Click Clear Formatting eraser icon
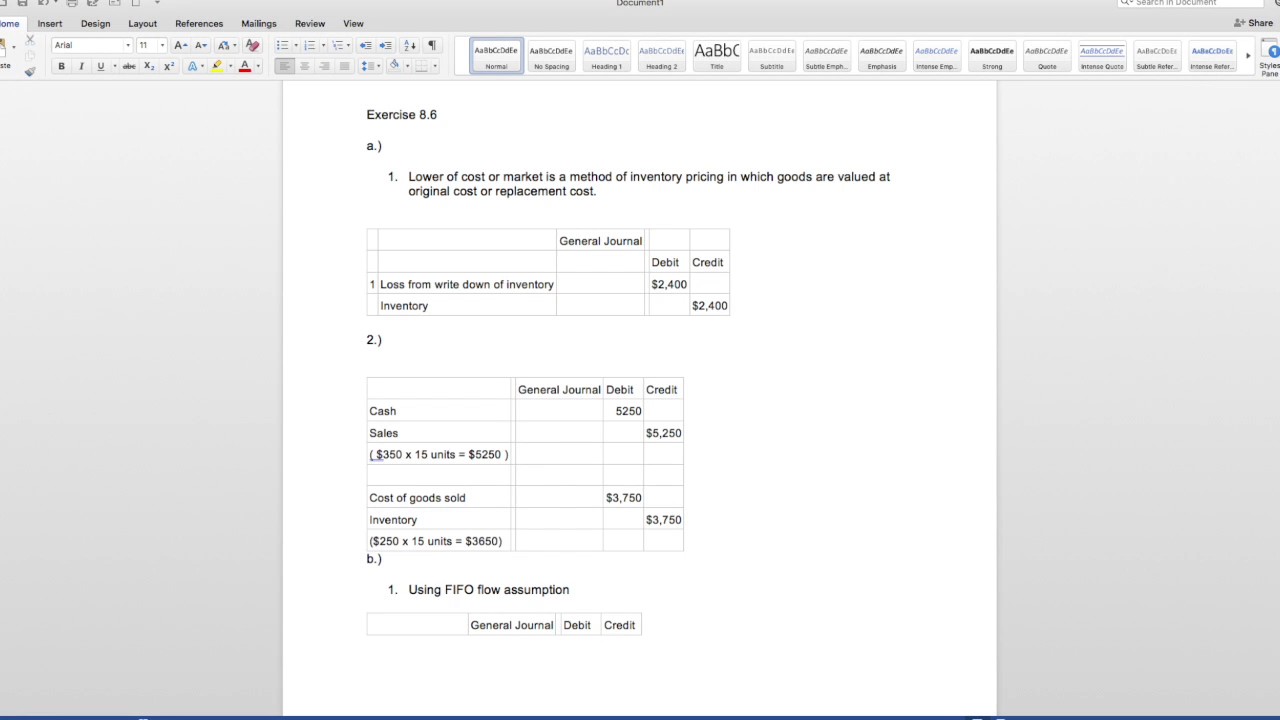Image resolution: width=1280 pixels, height=720 pixels. (x=252, y=45)
